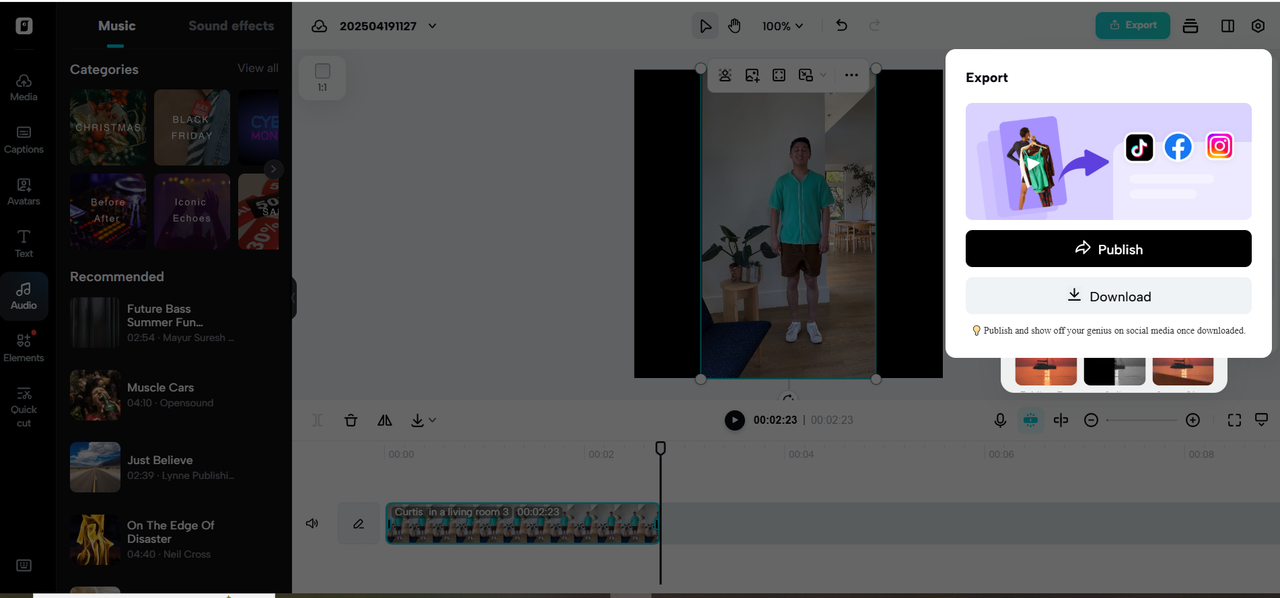Click the undo arrow icon
The height and width of the screenshot is (598, 1280).
(x=841, y=26)
